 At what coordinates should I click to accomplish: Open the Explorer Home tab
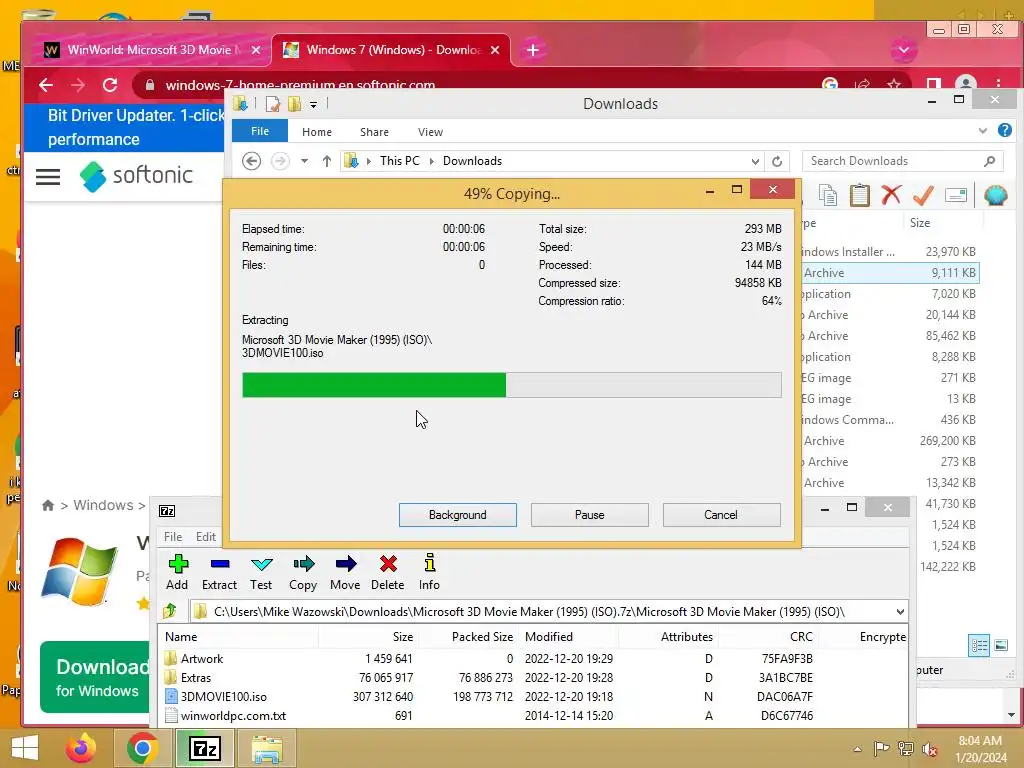click(317, 132)
